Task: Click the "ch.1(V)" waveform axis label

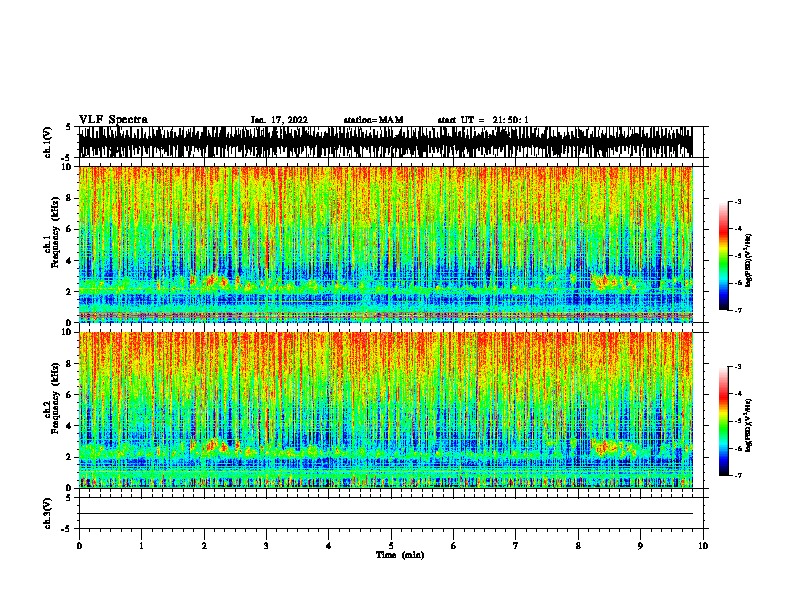Action: 47,142
